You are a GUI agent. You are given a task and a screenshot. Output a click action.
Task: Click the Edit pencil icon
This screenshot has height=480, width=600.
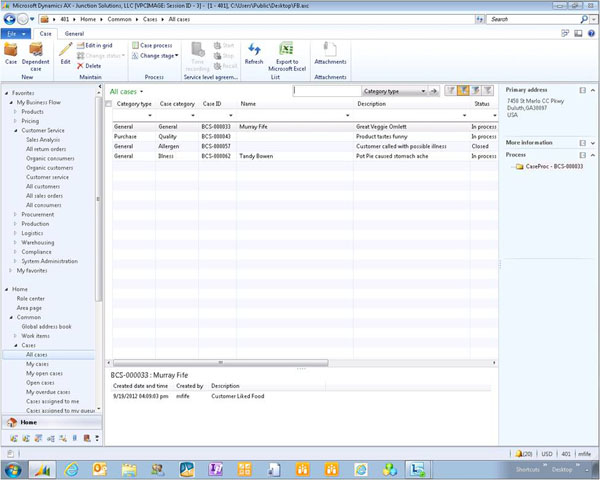click(65, 50)
